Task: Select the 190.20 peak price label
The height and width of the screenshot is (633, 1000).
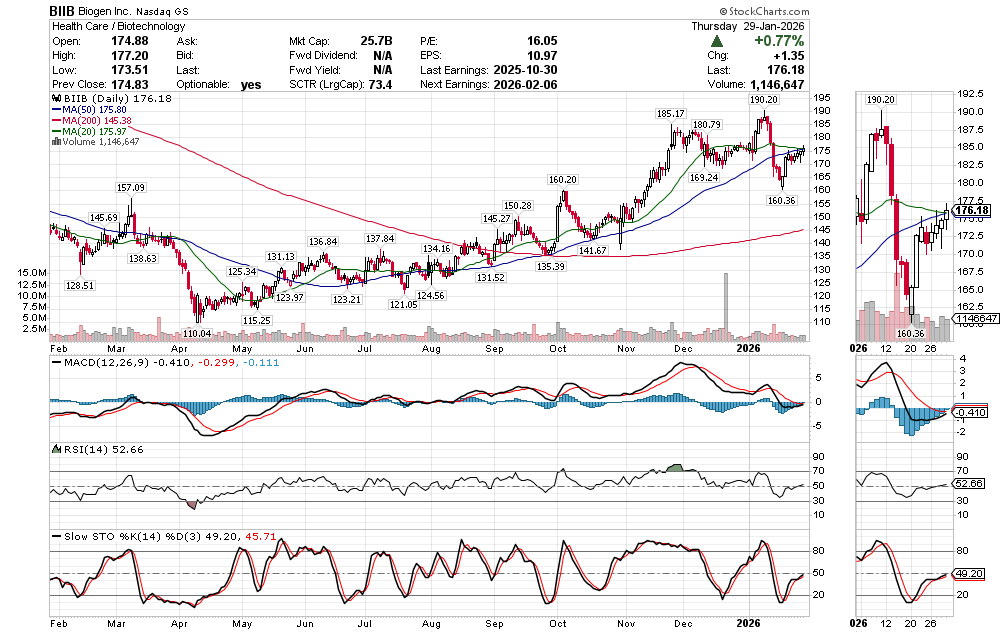Action: pyautogui.click(x=763, y=100)
